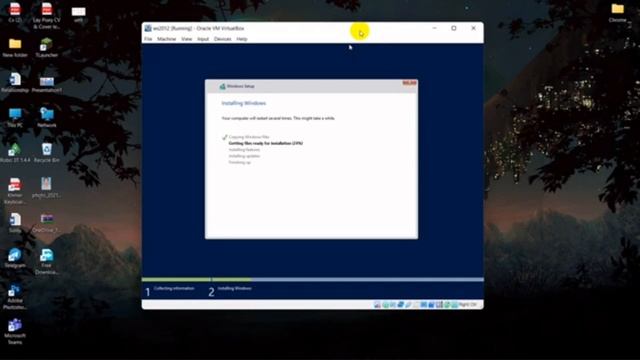Open the View menu in VirtualBox
The width and height of the screenshot is (640, 360).
pos(187,39)
